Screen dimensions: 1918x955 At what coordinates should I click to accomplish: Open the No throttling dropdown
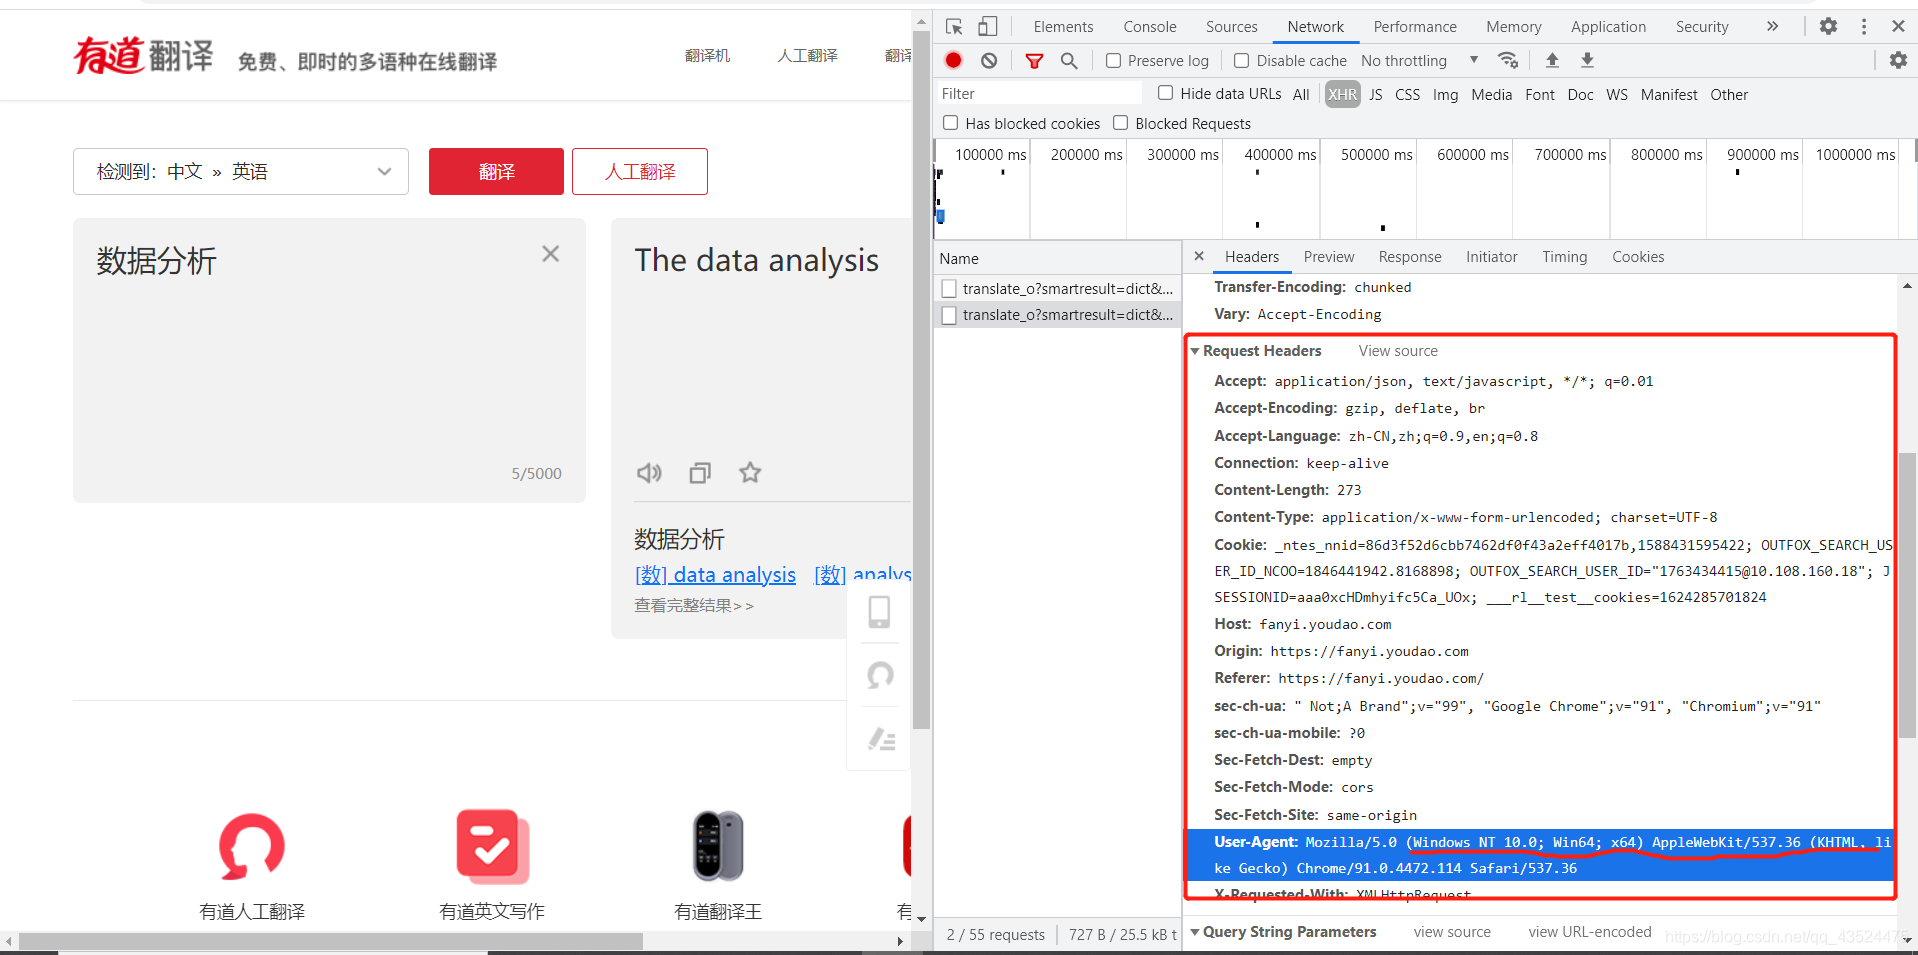pos(1420,61)
